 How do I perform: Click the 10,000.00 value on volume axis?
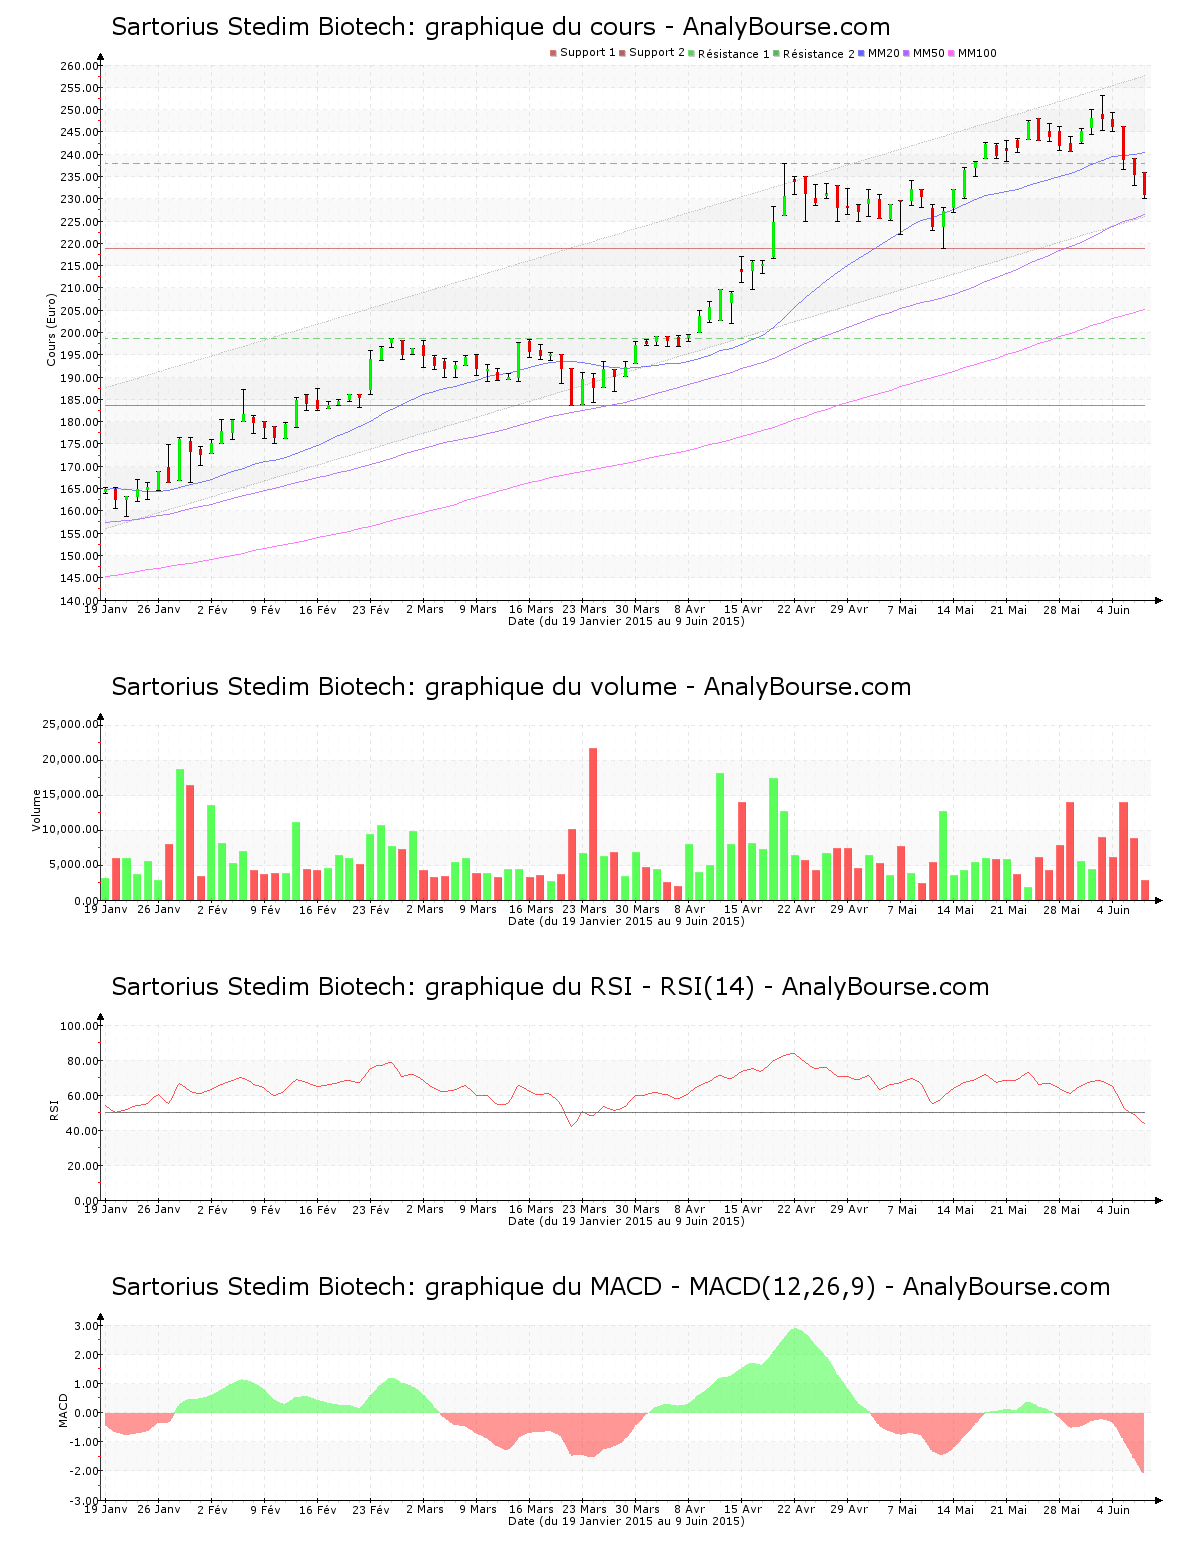[x=70, y=830]
